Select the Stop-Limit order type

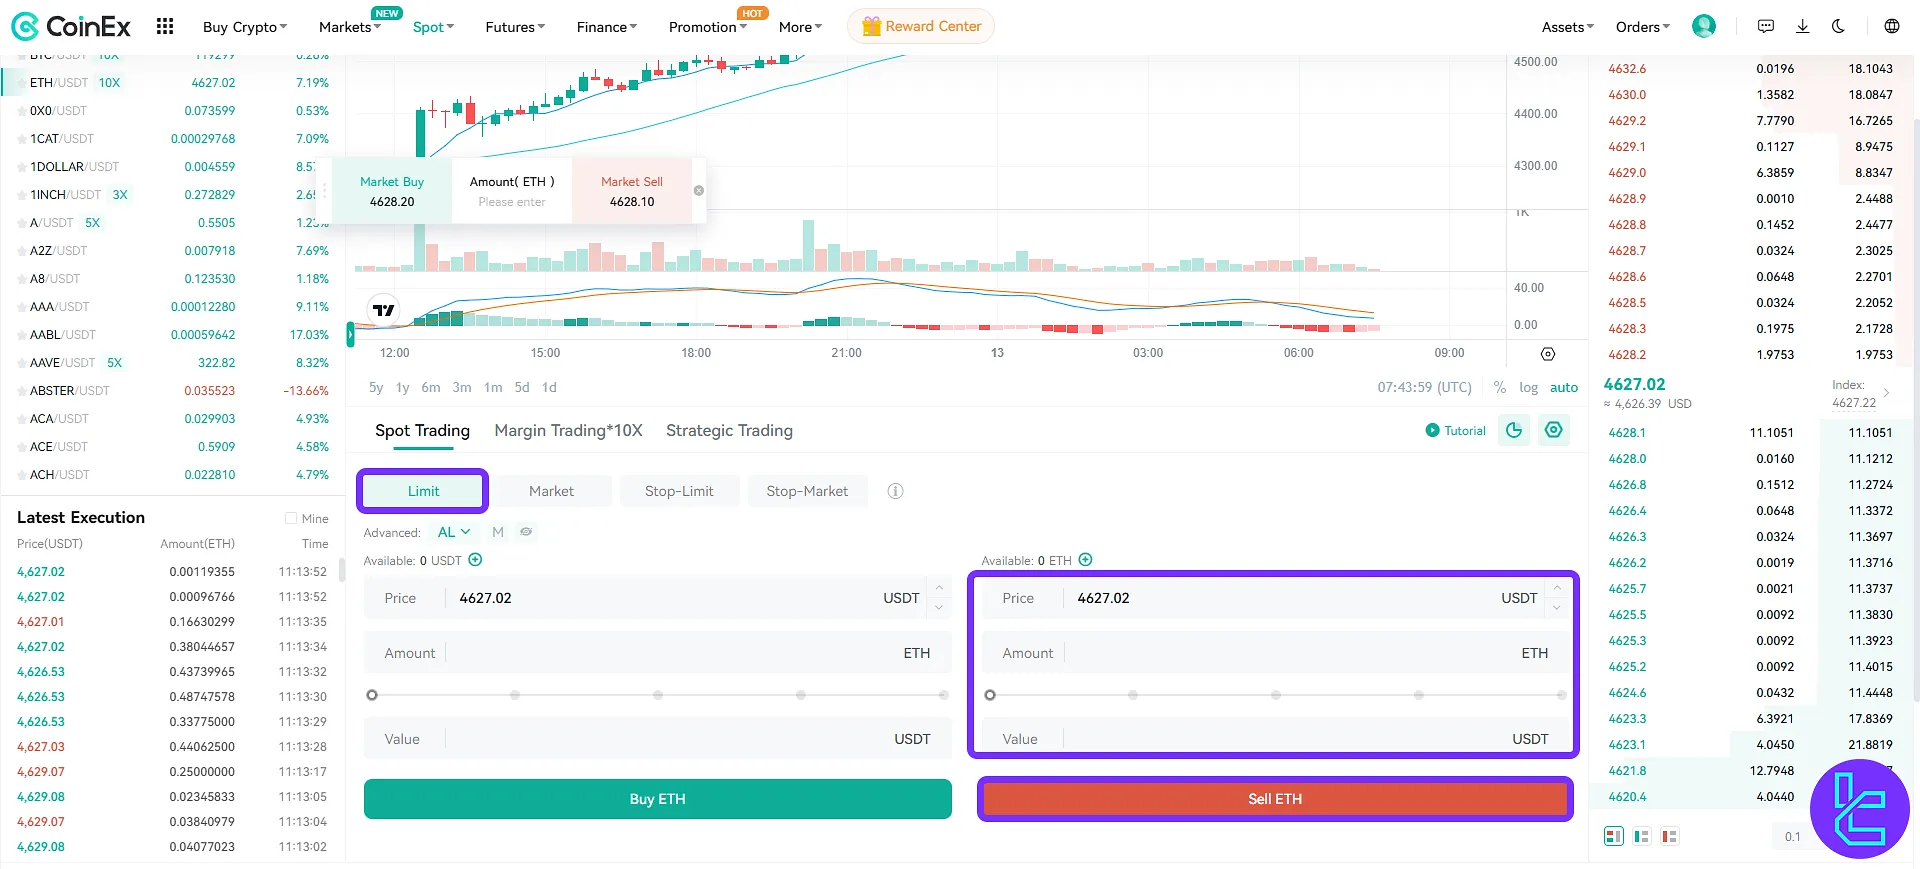click(679, 491)
